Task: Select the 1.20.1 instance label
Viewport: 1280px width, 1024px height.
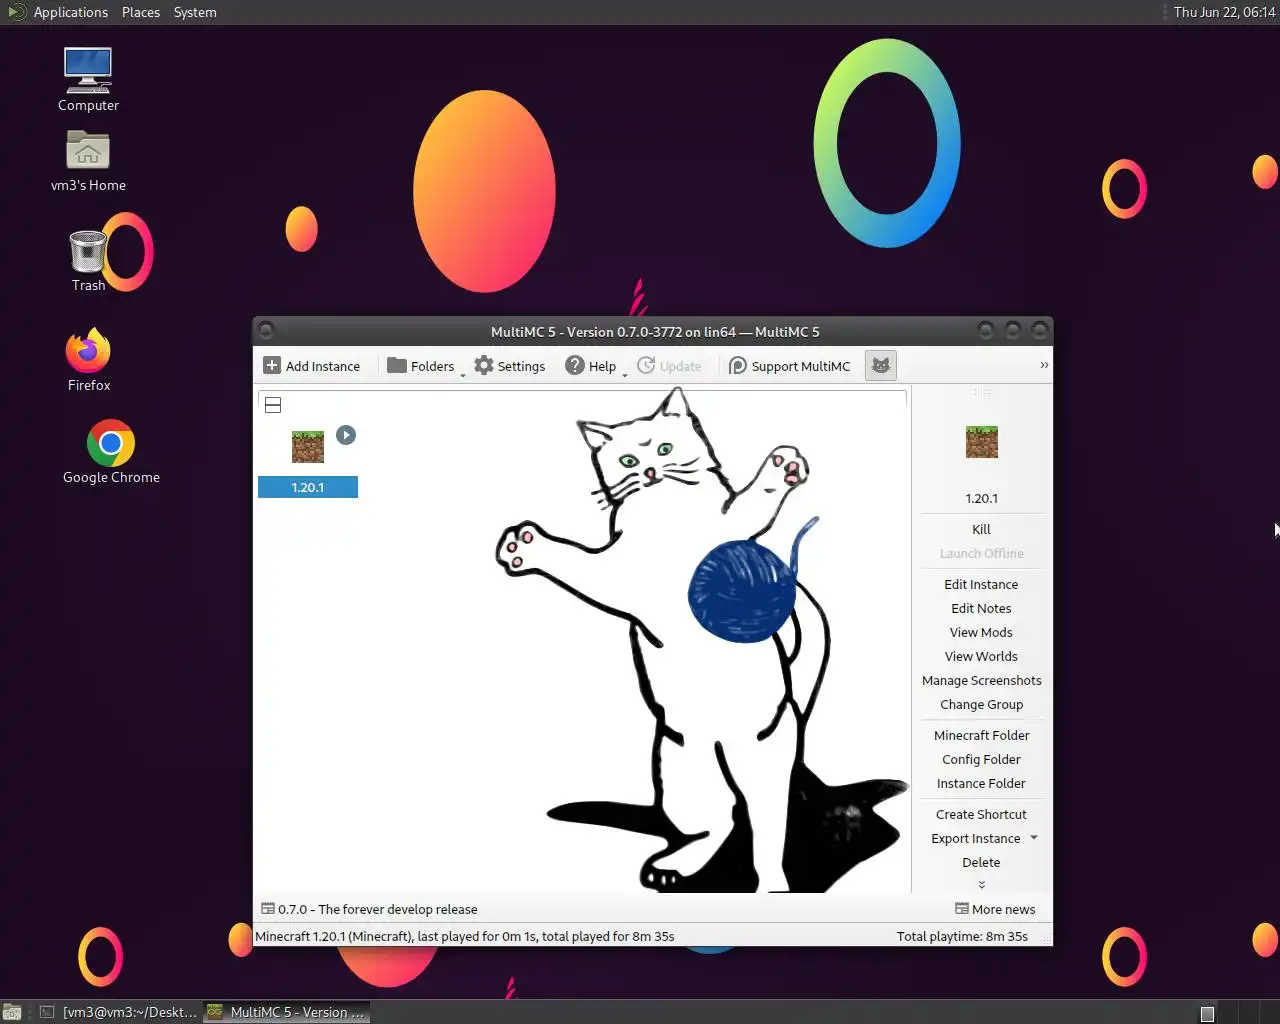Action: [x=308, y=487]
